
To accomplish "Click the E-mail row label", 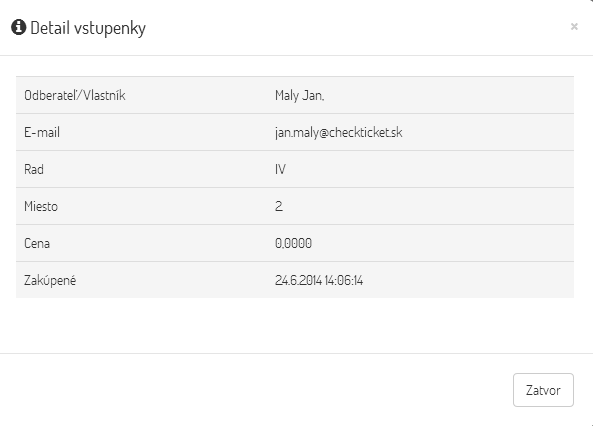I will [42, 132].
